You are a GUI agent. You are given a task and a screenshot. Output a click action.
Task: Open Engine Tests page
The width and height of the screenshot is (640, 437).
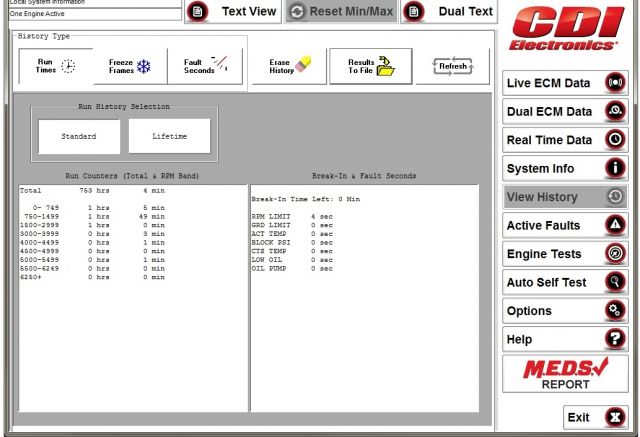tap(565, 254)
